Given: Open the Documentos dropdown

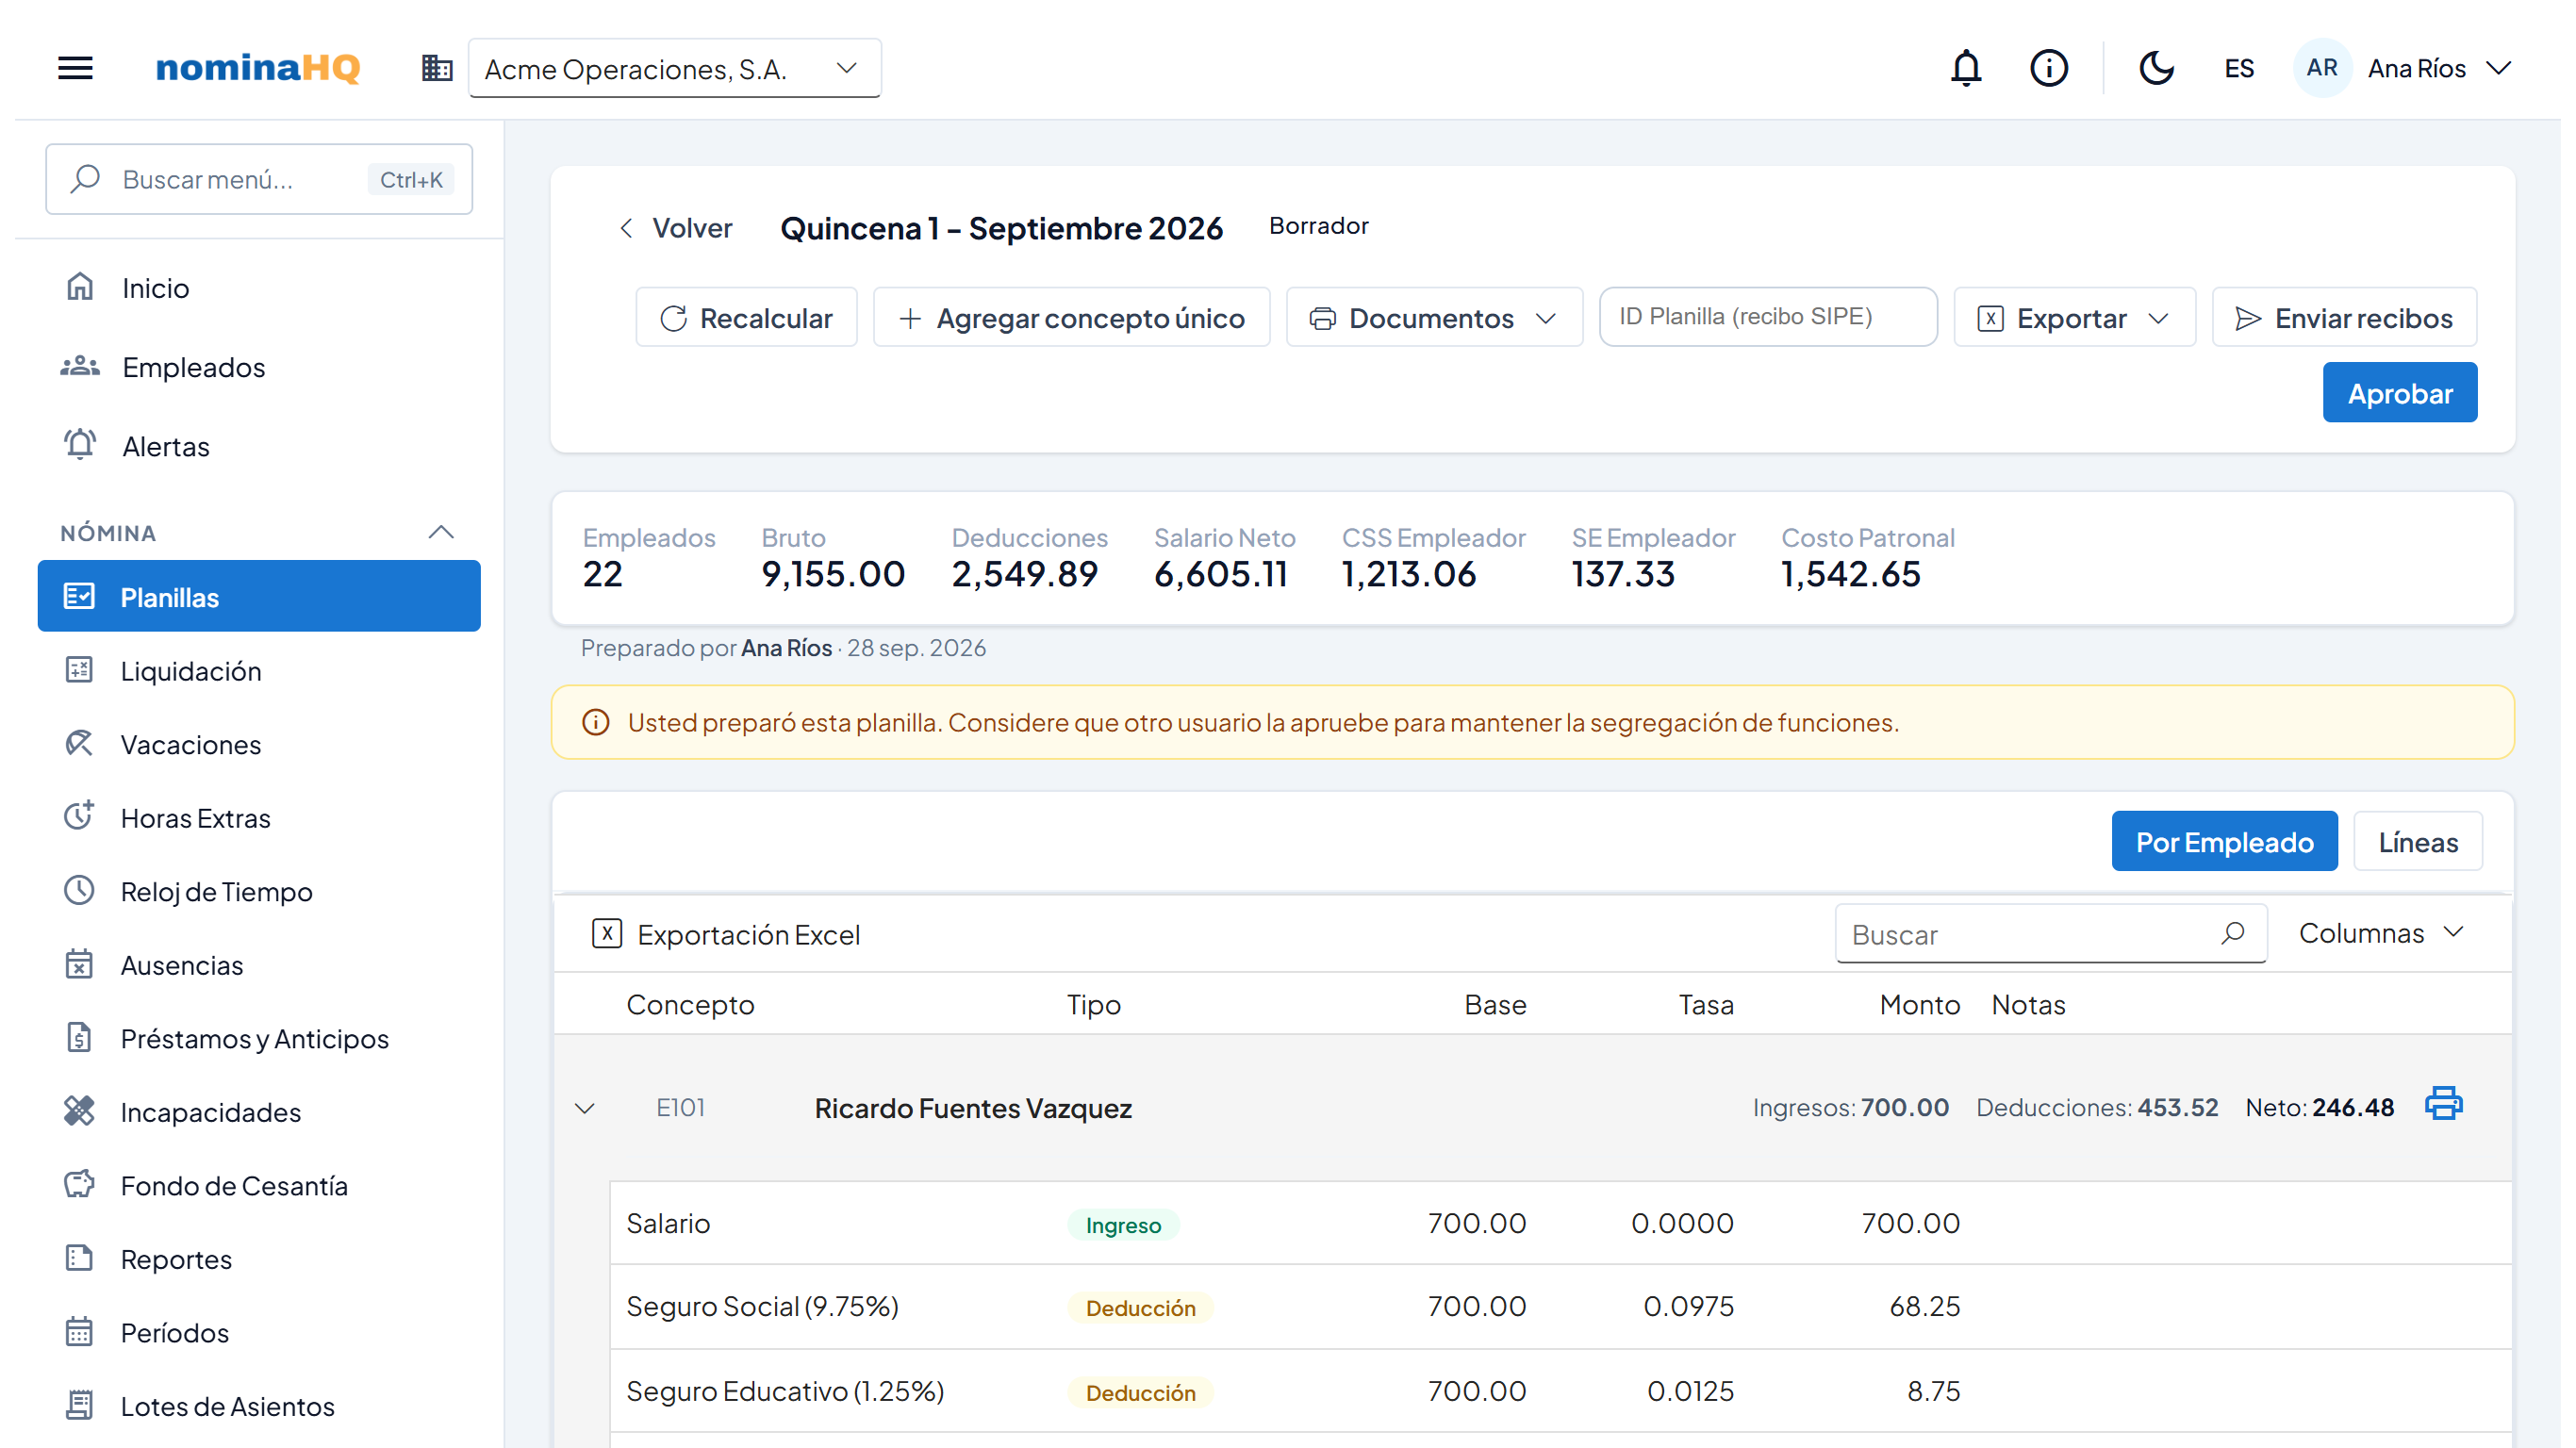Looking at the screenshot, I should tap(1434, 317).
